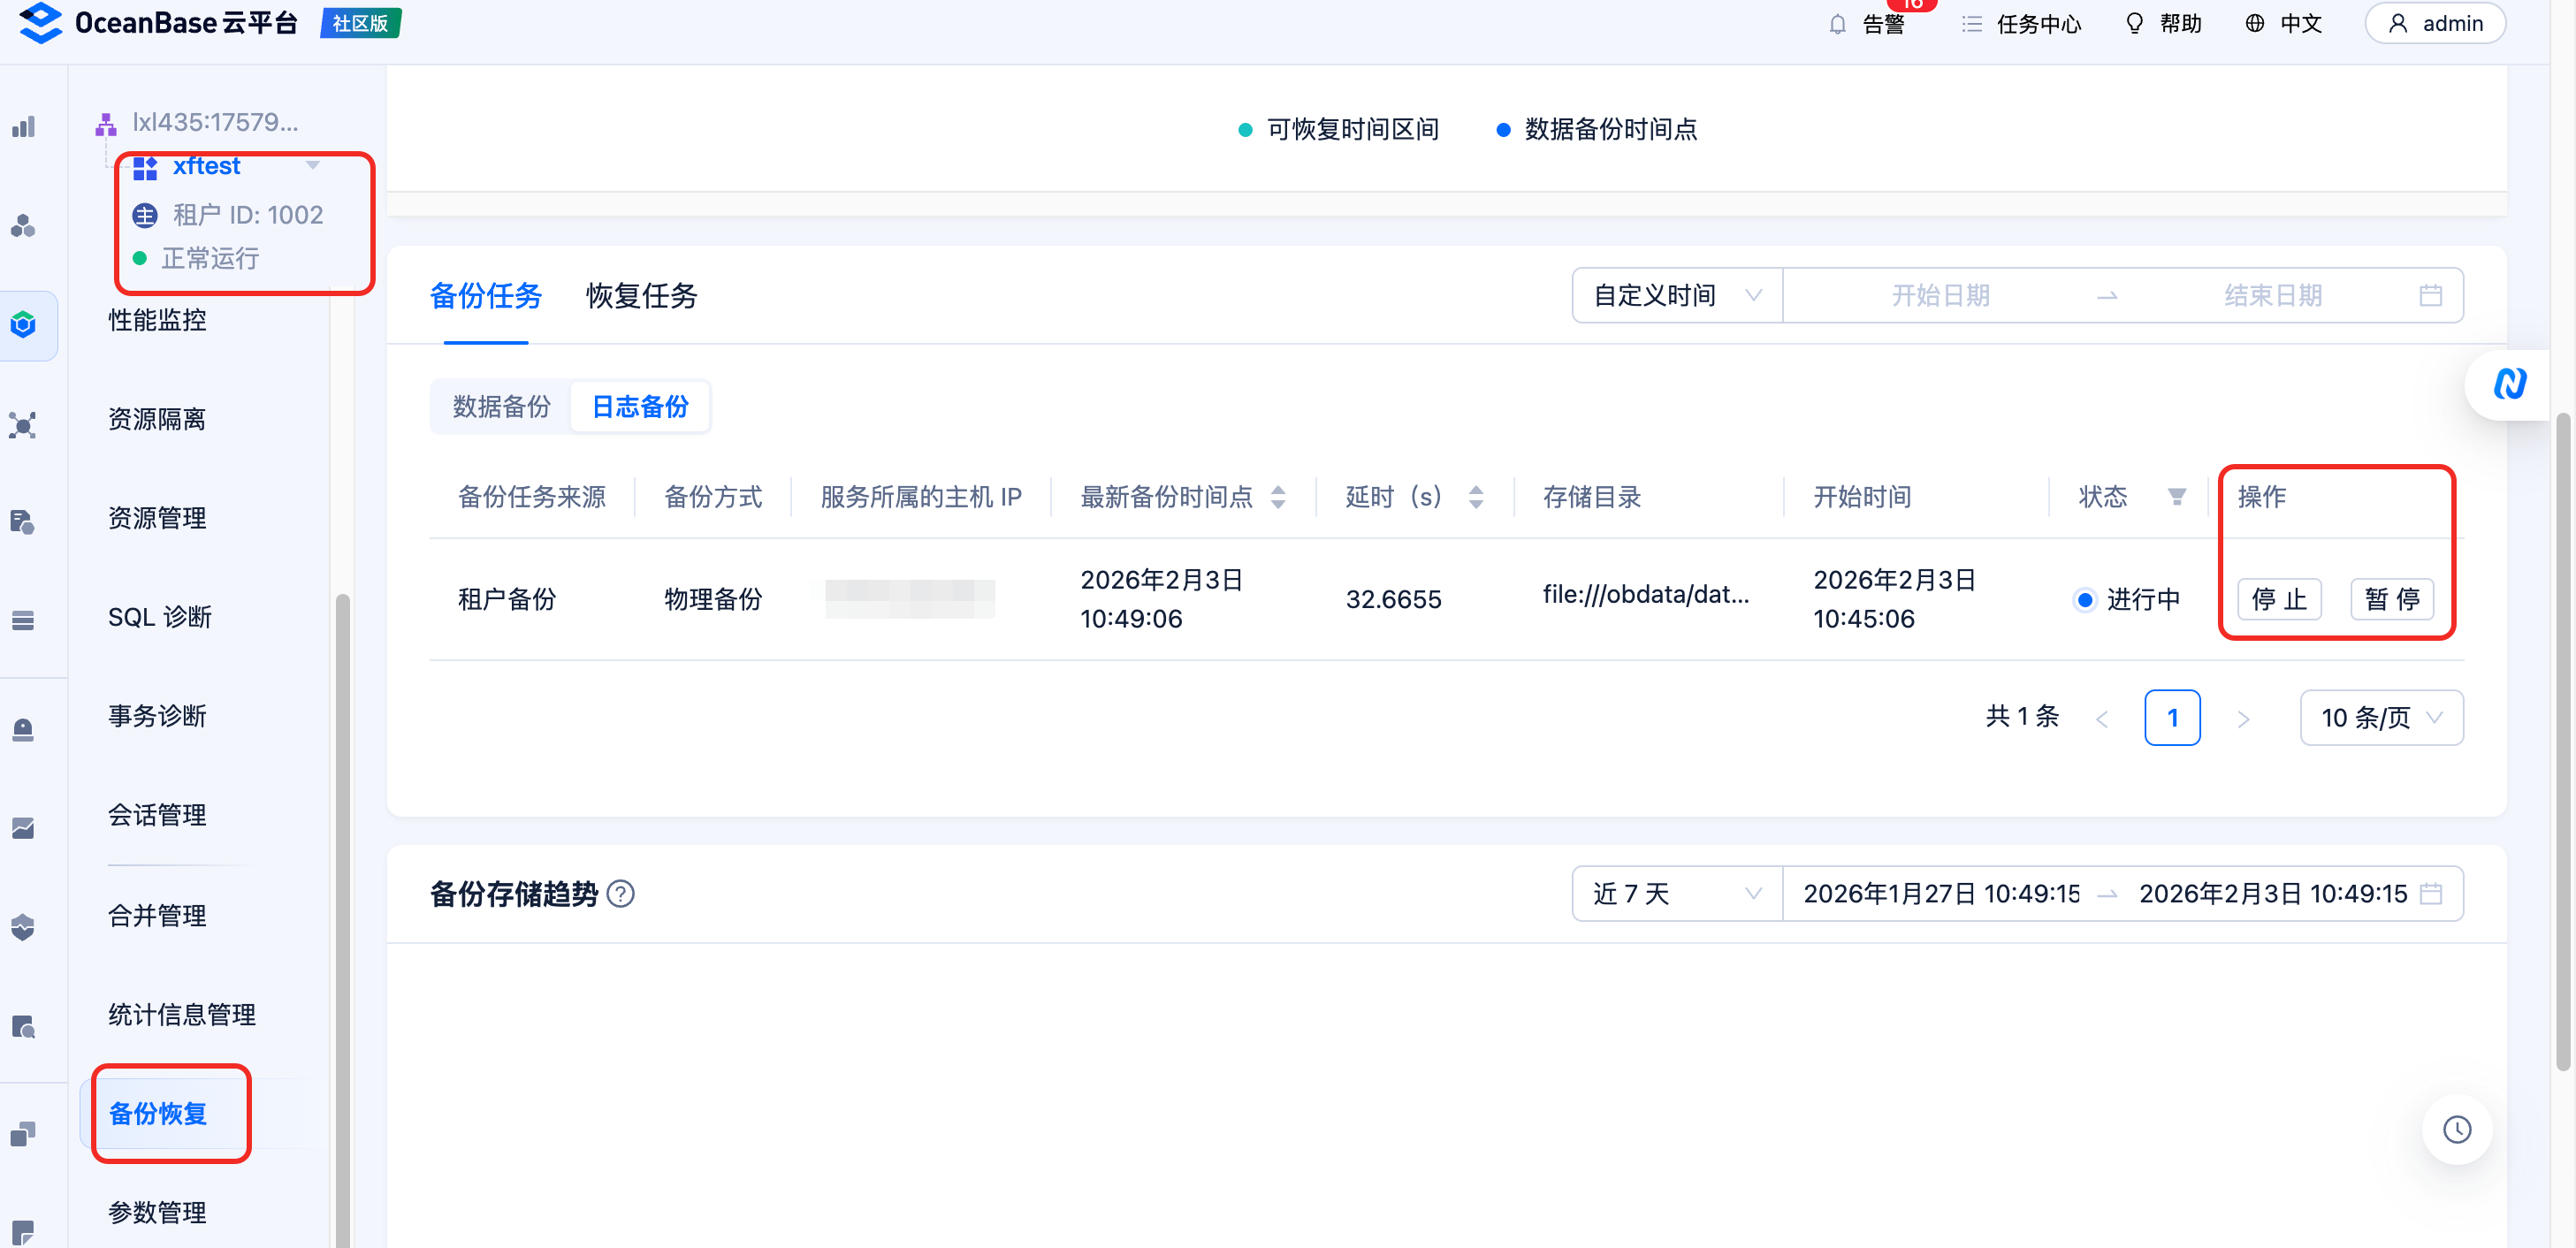Click the bar chart overview sidebar icon
This screenshot has width=2576, height=1248.
pyautogui.click(x=24, y=127)
